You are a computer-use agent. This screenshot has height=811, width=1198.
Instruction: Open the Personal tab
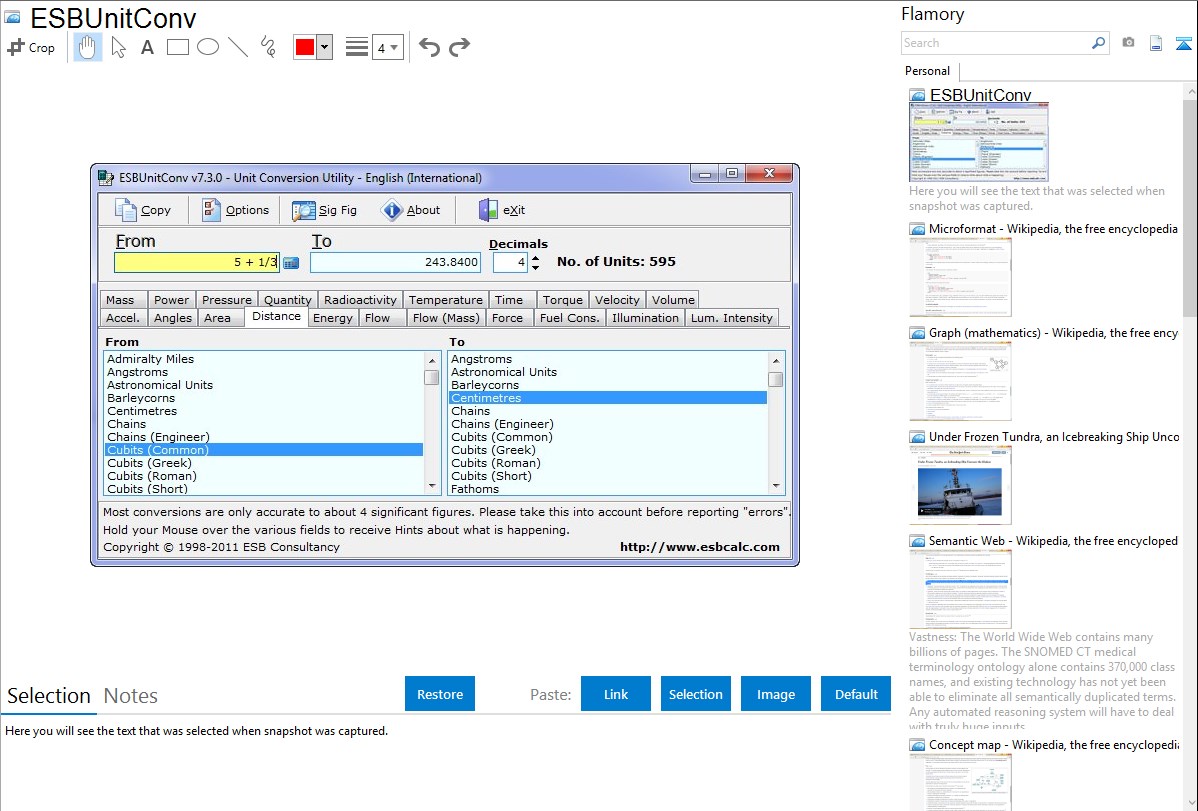[927, 71]
